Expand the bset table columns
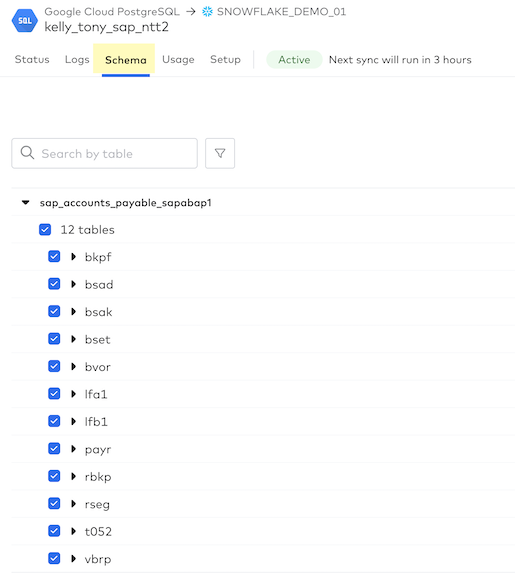Viewport: 515px width, 575px height. click(73, 339)
